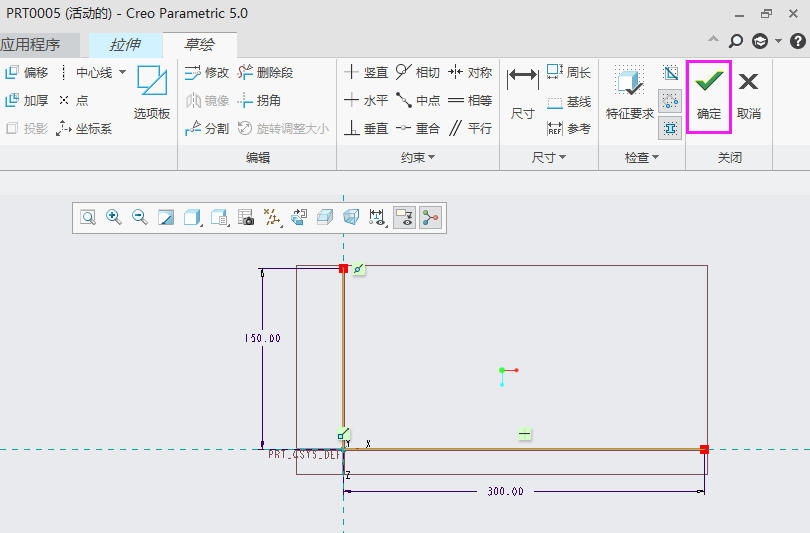Click the PRT_CSYS_DEF coordinate label
The height and width of the screenshot is (533, 810).
pyautogui.click(x=305, y=454)
